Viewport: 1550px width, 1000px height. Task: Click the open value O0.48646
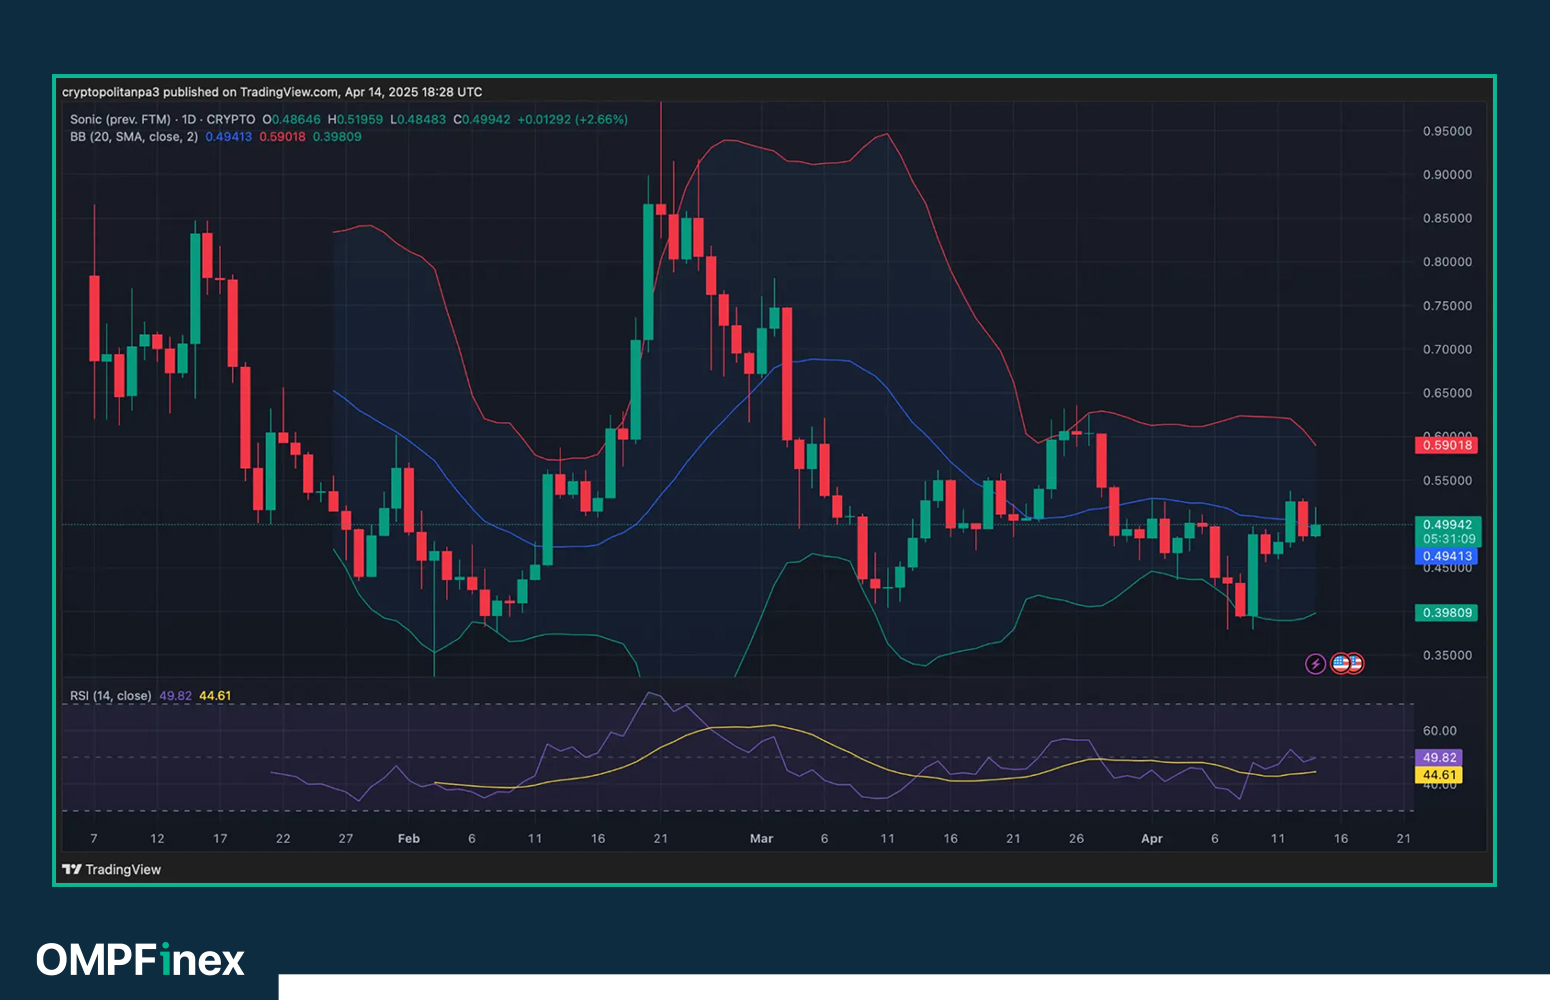pos(292,119)
